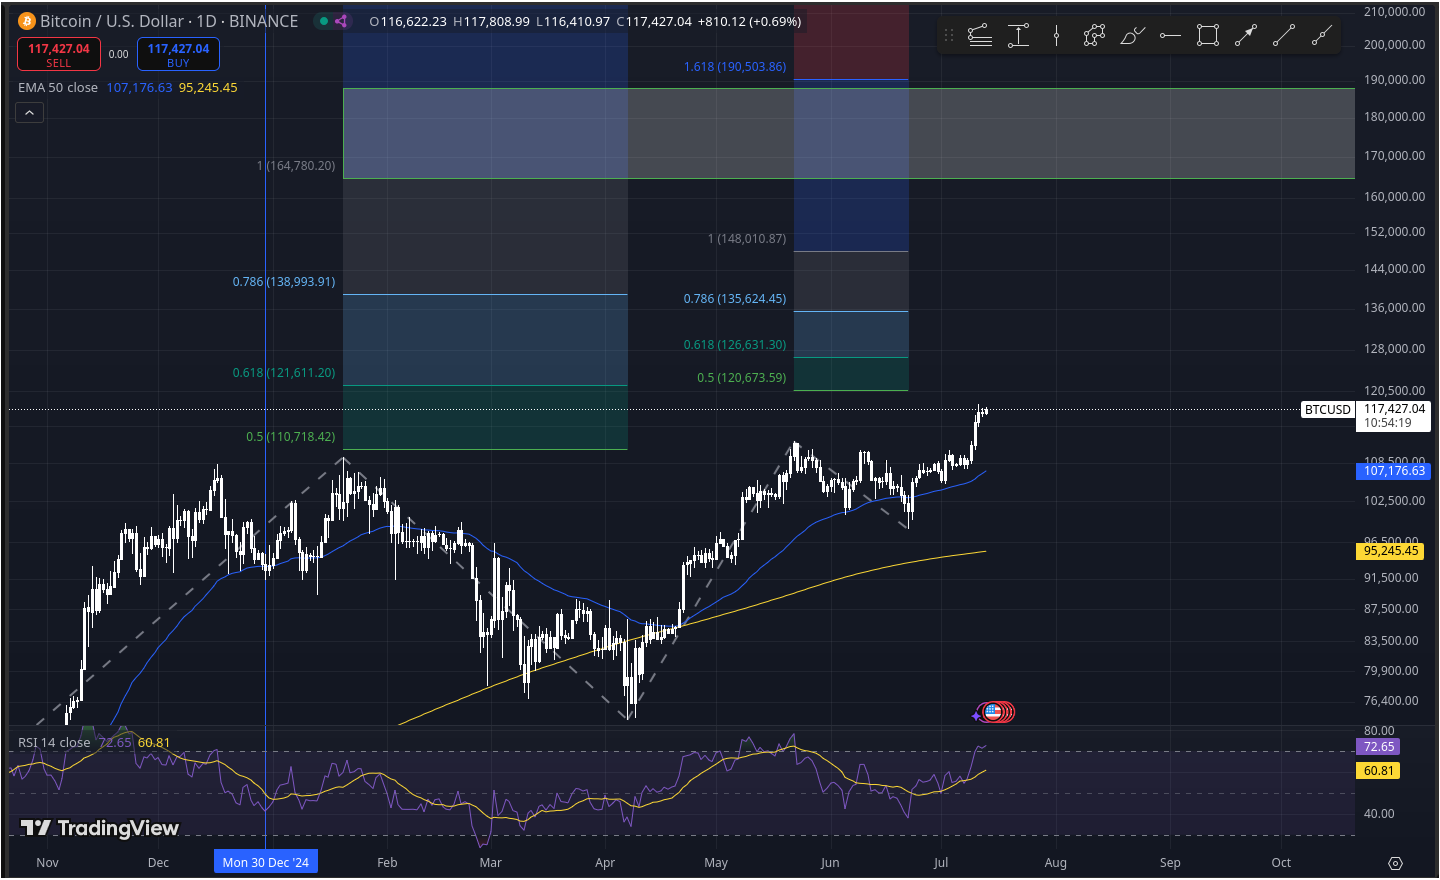This screenshot has height=880, width=1440.
Task: Click the 107,176.63 EMA price tag
Action: tap(1394, 471)
